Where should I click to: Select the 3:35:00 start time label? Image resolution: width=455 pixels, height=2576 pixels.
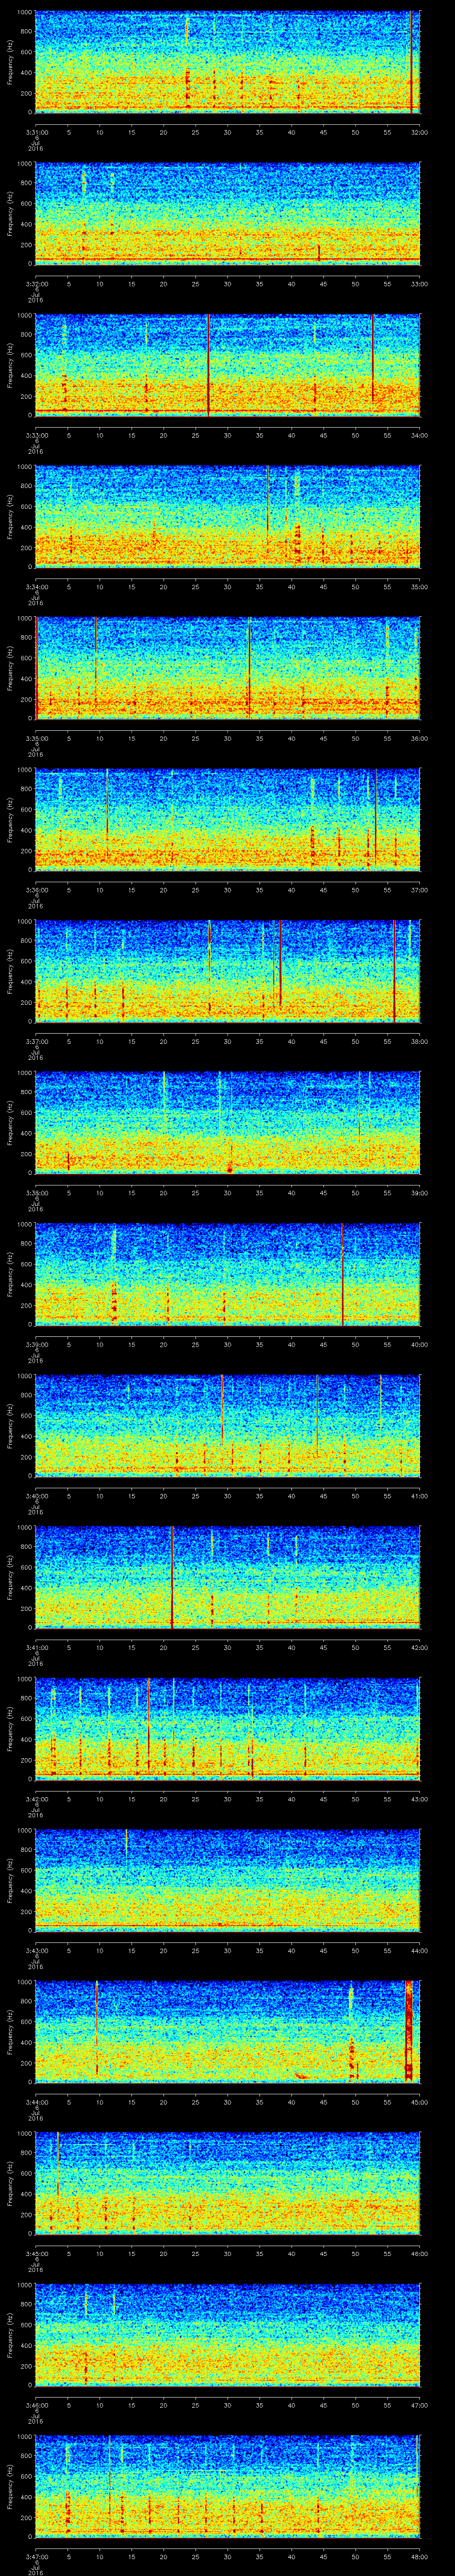(x=36, y=738)
